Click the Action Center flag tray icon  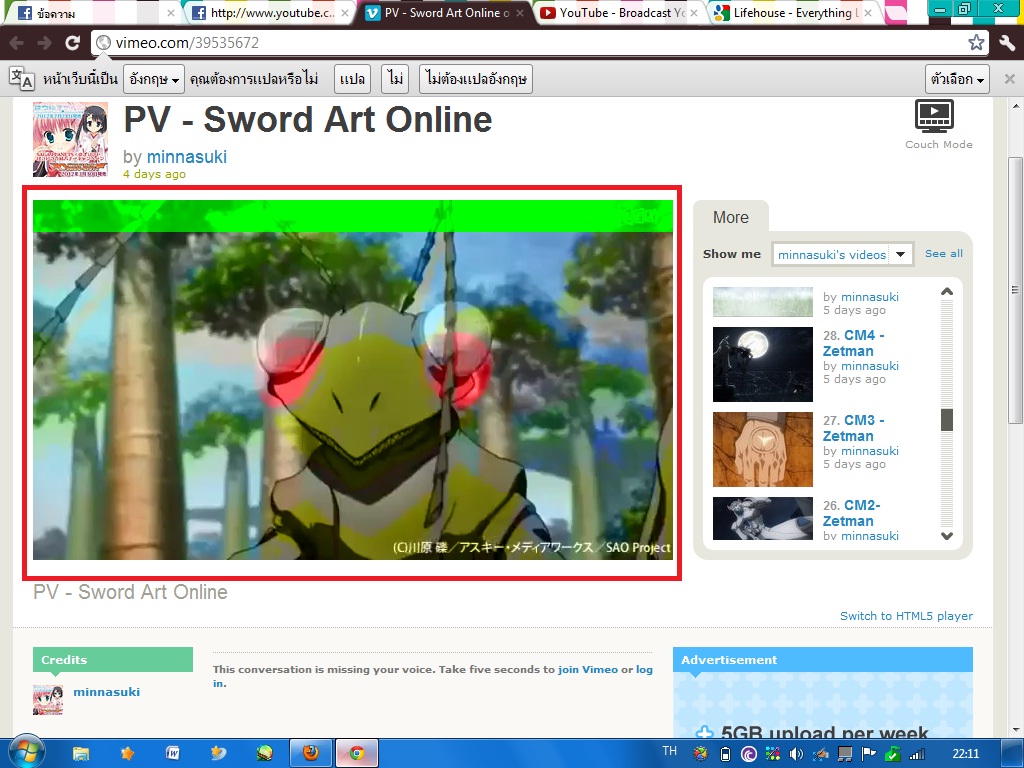tap(869, 754)
